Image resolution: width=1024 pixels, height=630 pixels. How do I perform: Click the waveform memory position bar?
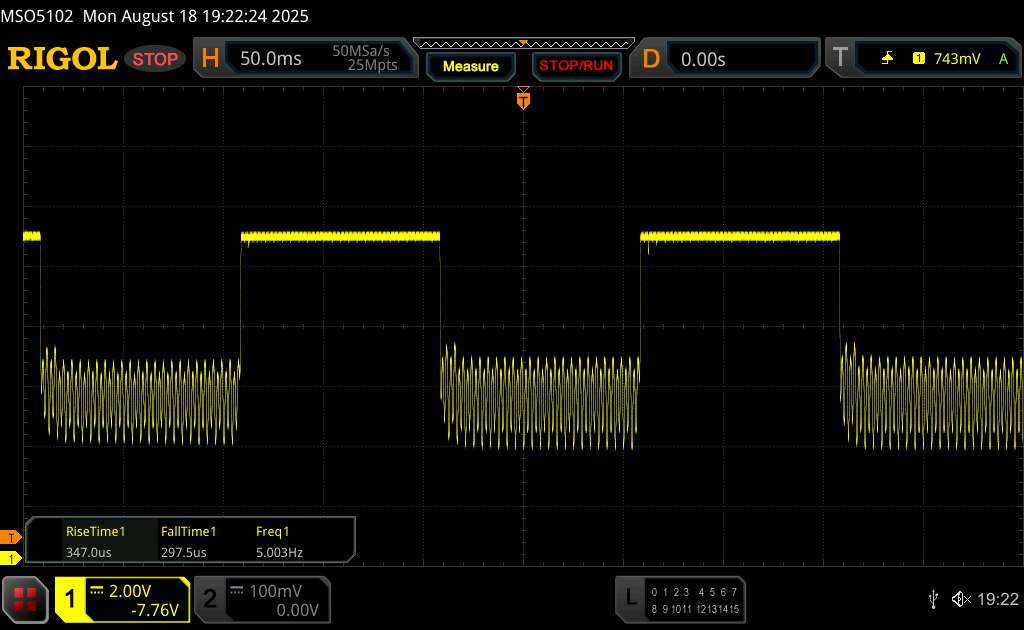click(523, 43)
